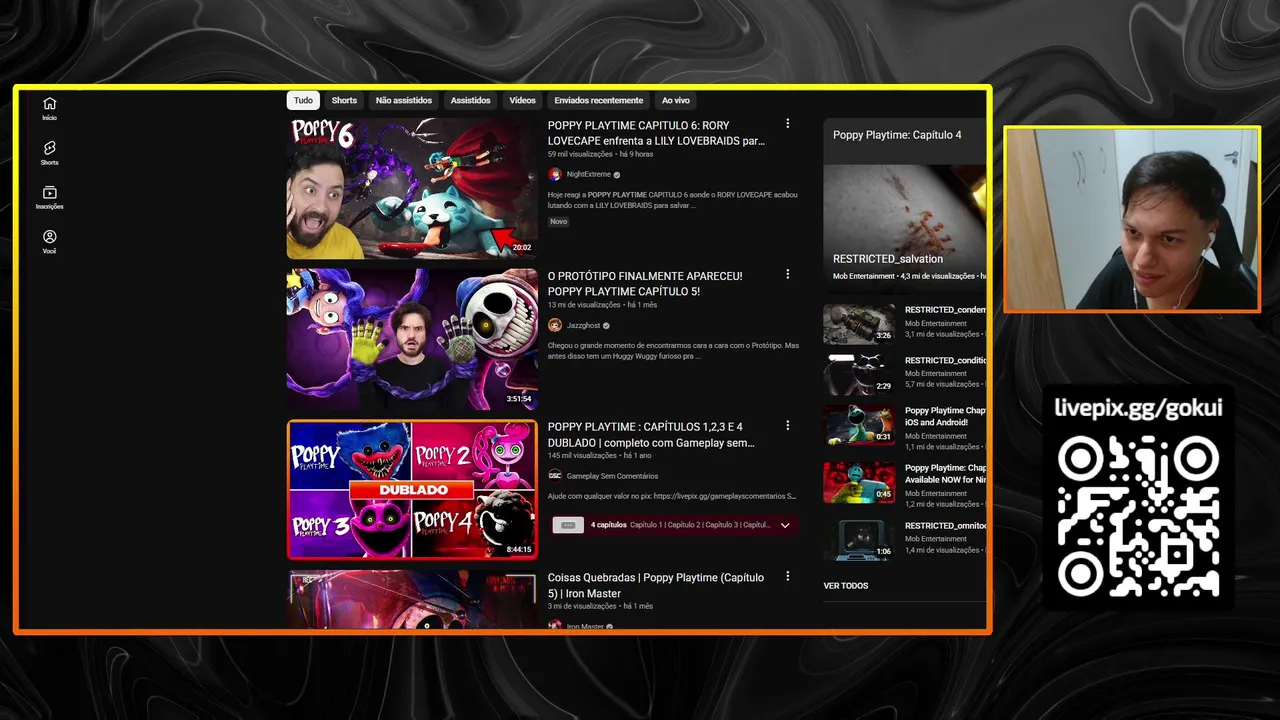This screenshot has width=1280, height=720.
Task: Click Jazzghost channel avatar
Action: coord(555,325)
